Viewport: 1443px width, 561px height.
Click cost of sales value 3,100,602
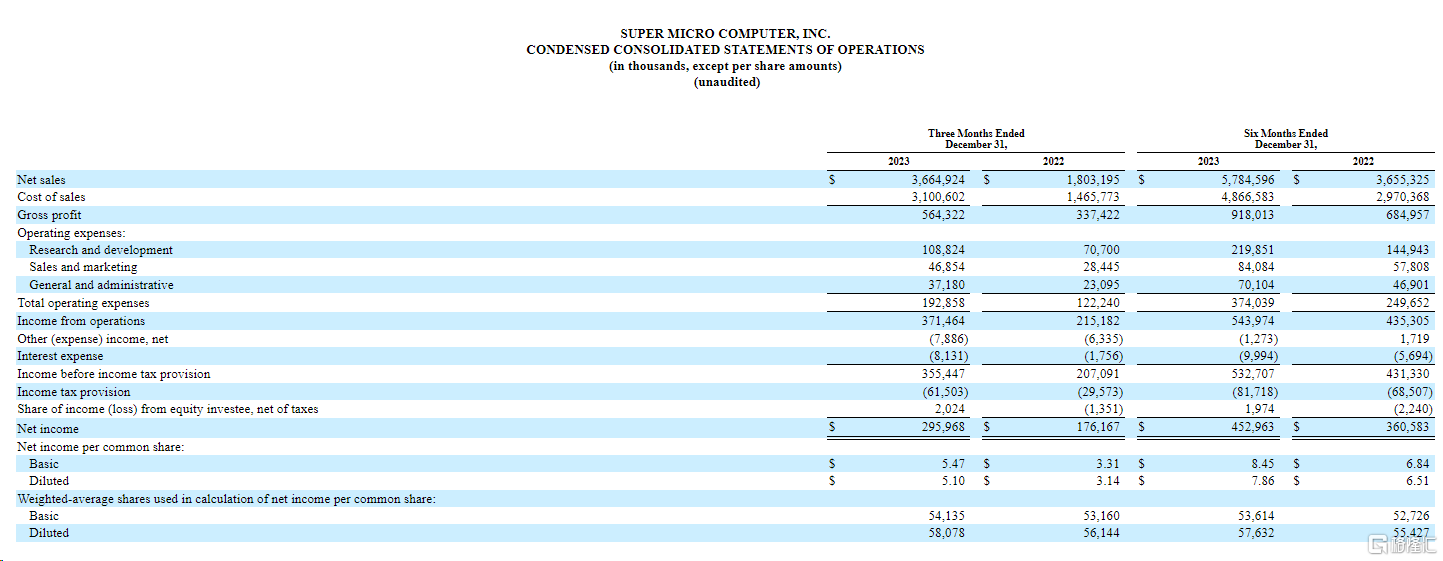pos(938,197)
